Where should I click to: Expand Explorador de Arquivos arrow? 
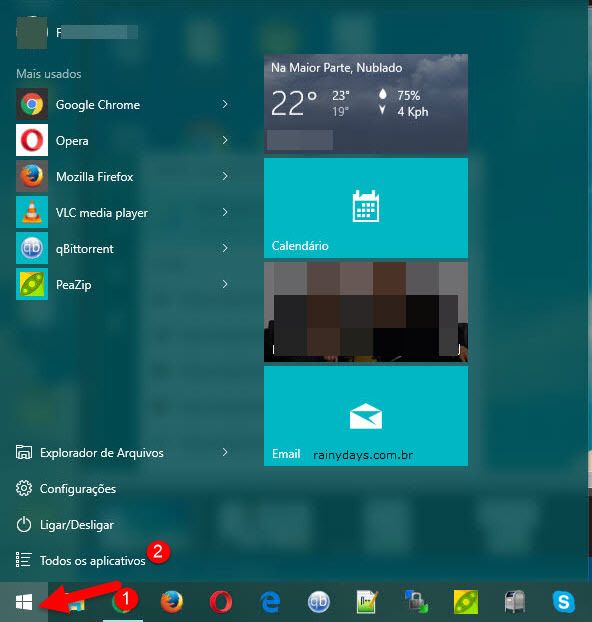225,452
